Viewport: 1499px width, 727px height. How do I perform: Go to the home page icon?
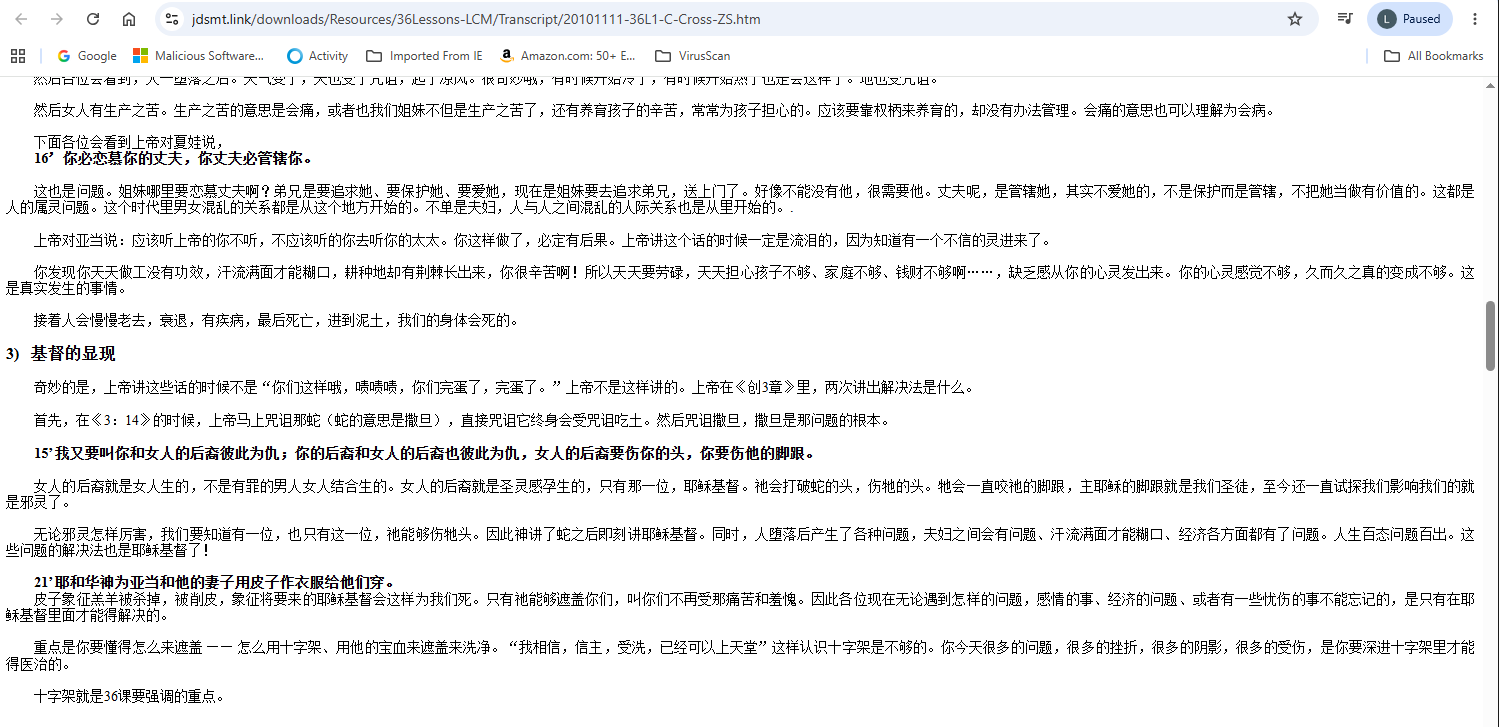point(129,19)
